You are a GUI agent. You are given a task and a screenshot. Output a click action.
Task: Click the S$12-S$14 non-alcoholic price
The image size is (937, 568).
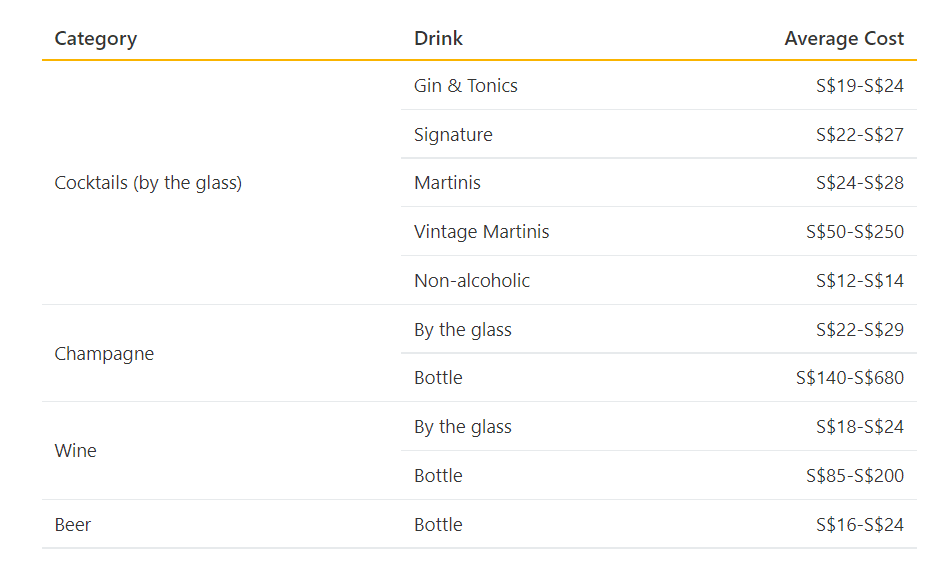pyautogui.click(x=859, y=281)
